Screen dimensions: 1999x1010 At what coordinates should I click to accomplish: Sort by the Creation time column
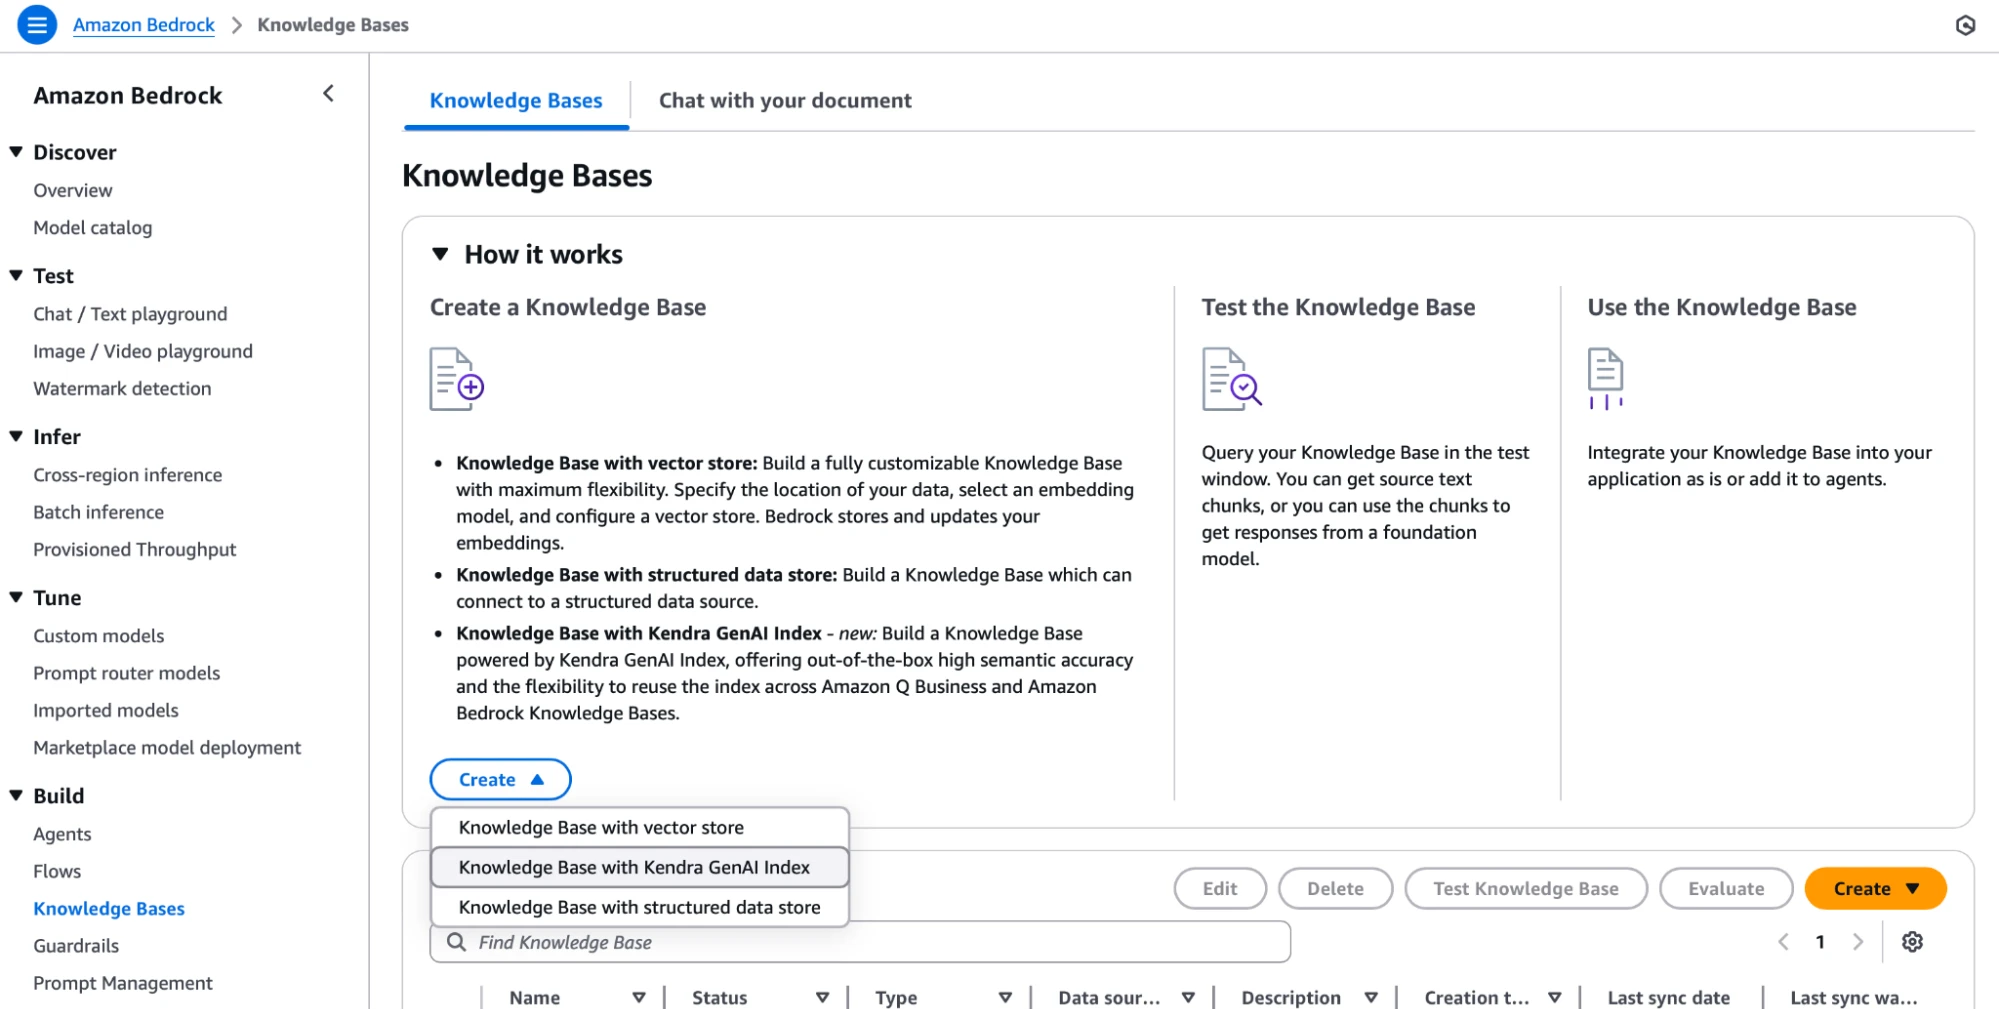click(1554, 997)
